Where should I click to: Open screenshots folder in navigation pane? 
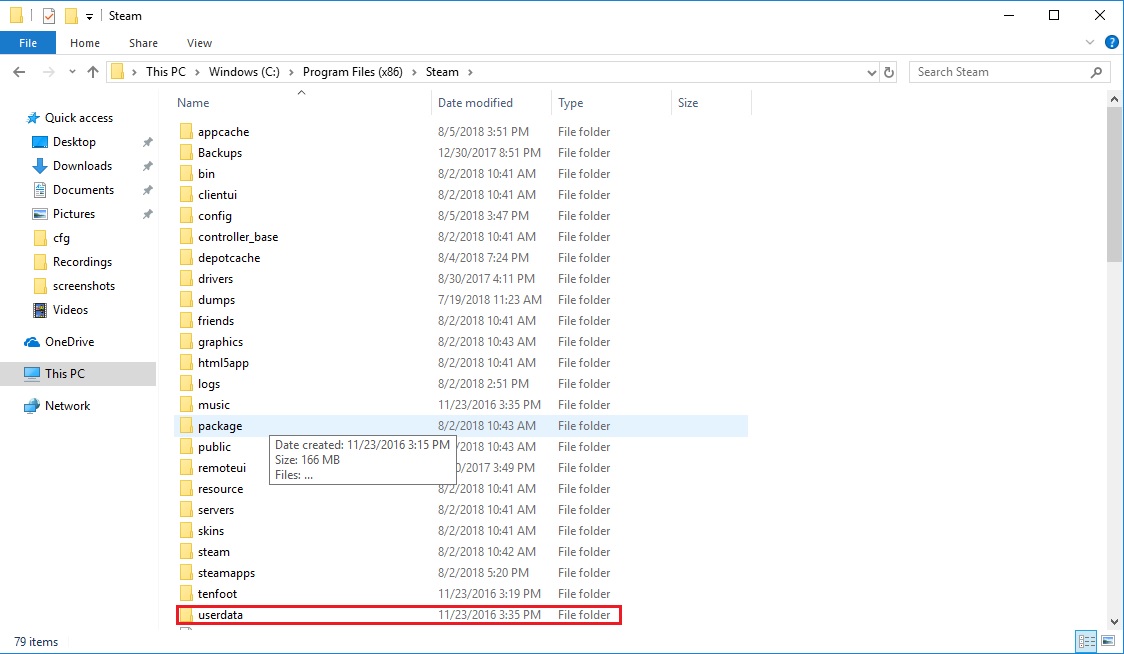[84, 285]
